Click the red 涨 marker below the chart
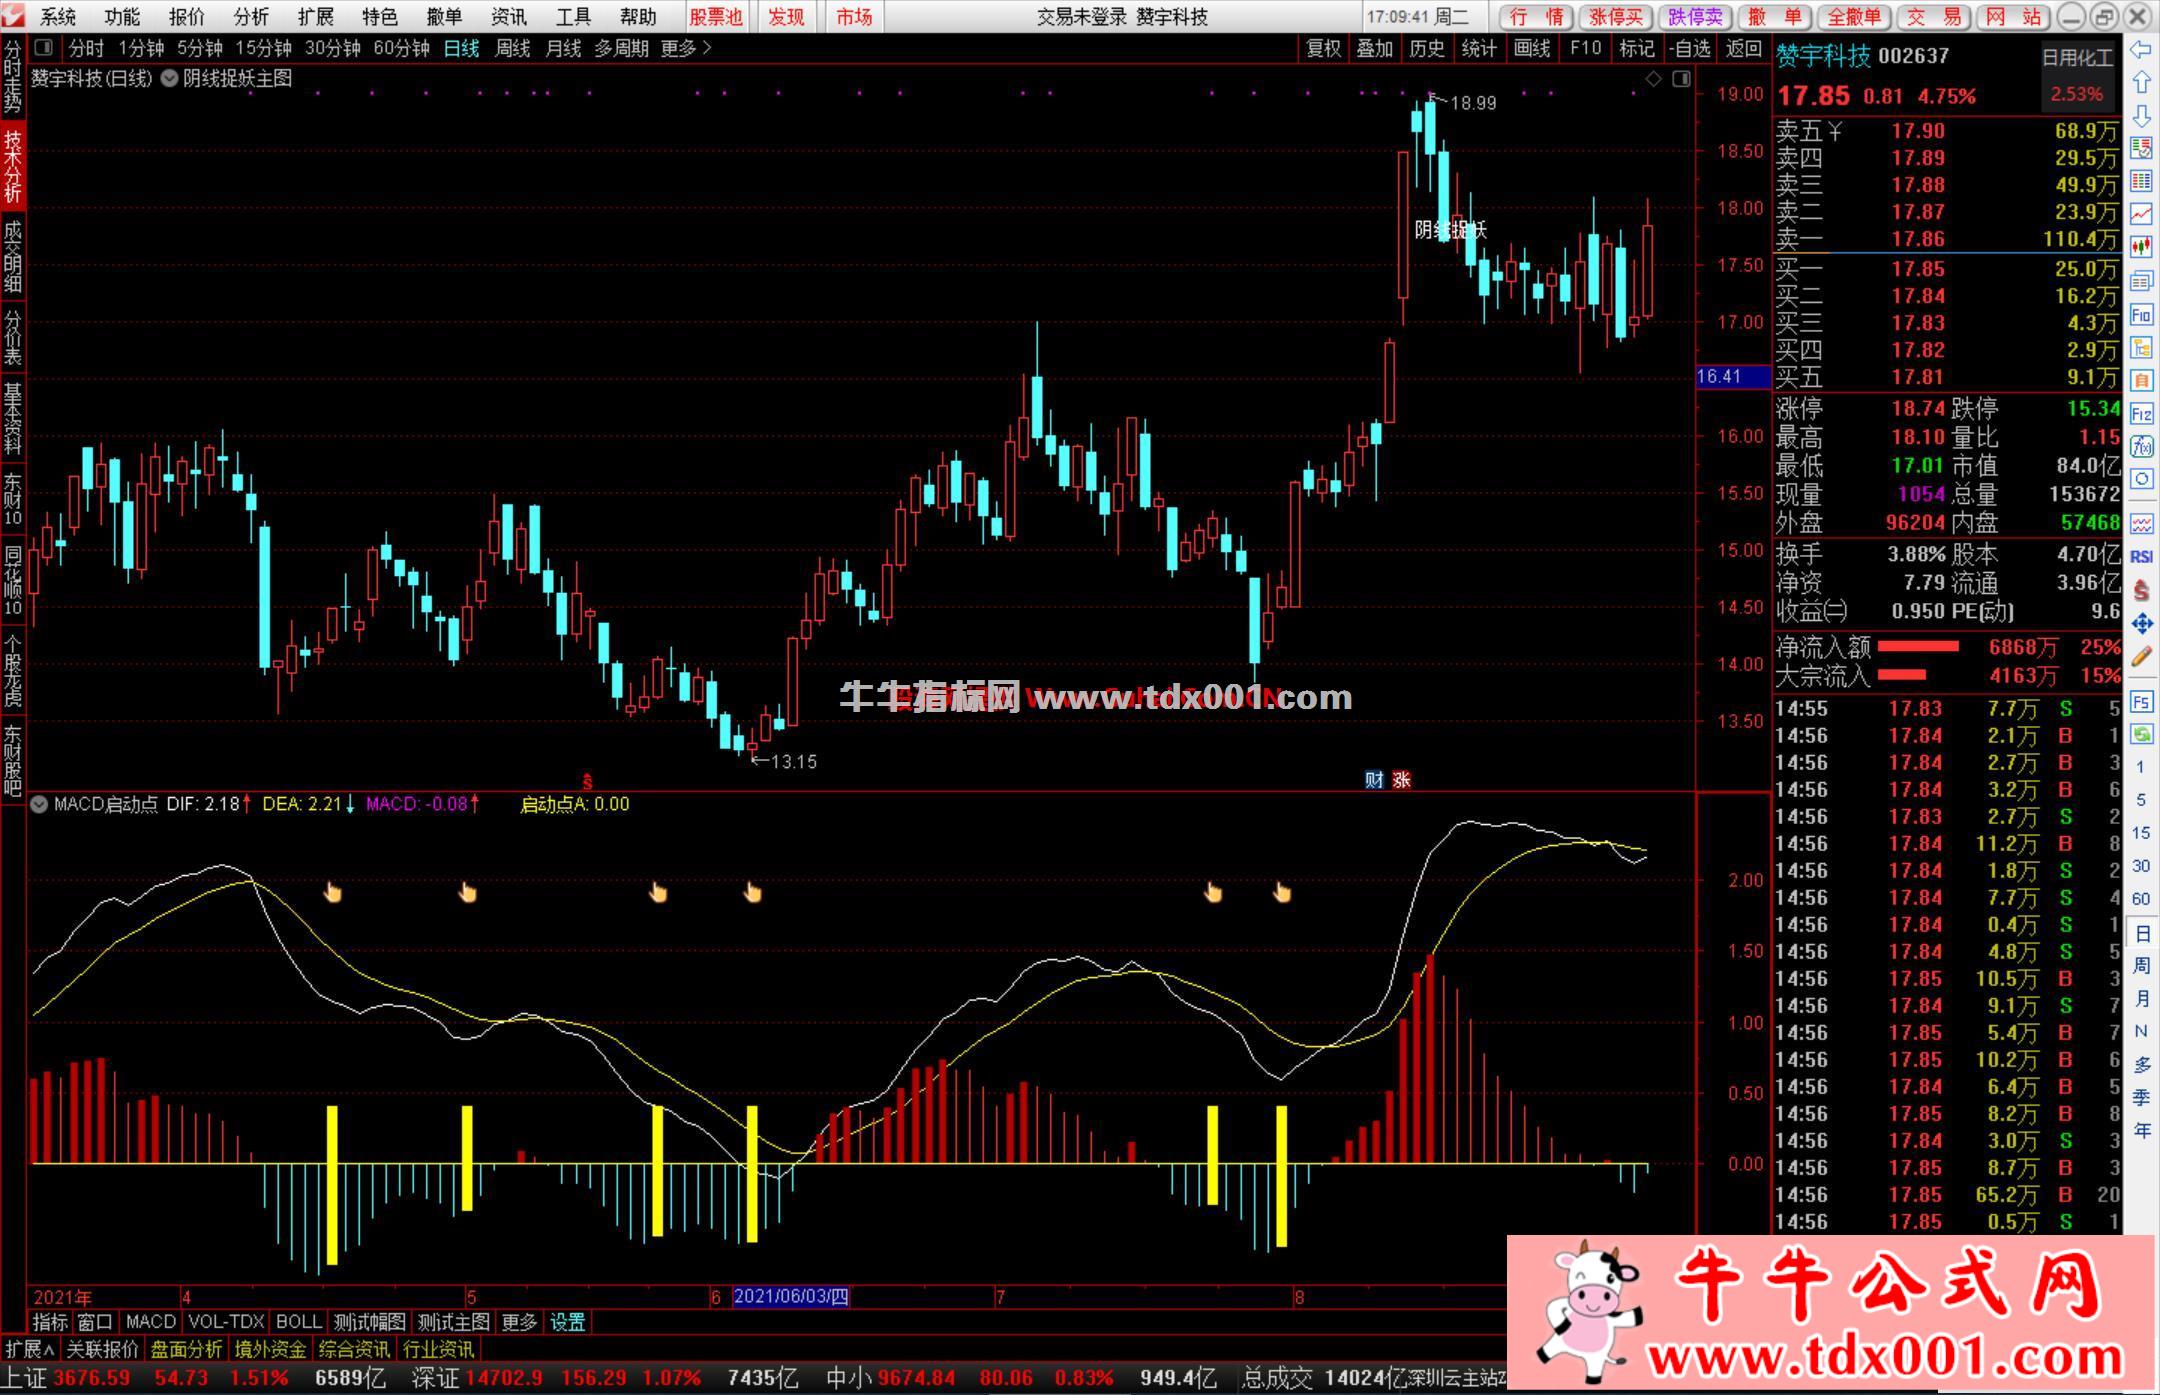The width and height of the screenshot is (2160, 1395). 1401,780
